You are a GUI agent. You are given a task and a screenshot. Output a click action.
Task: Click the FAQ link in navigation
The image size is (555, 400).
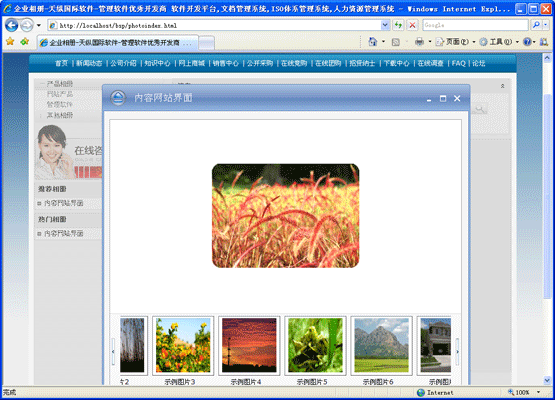(458, 63)
